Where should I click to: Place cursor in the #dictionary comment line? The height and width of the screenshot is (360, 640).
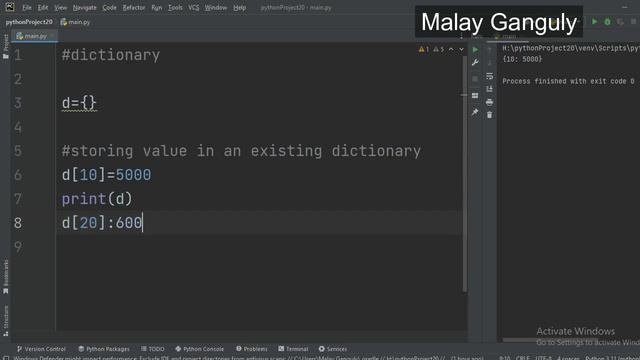click(x=111, y=55)
